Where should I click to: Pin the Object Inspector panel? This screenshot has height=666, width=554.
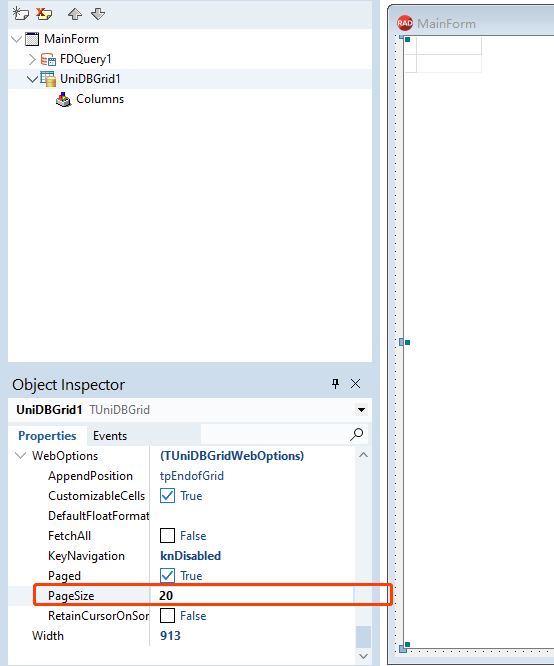pos(335,384)
